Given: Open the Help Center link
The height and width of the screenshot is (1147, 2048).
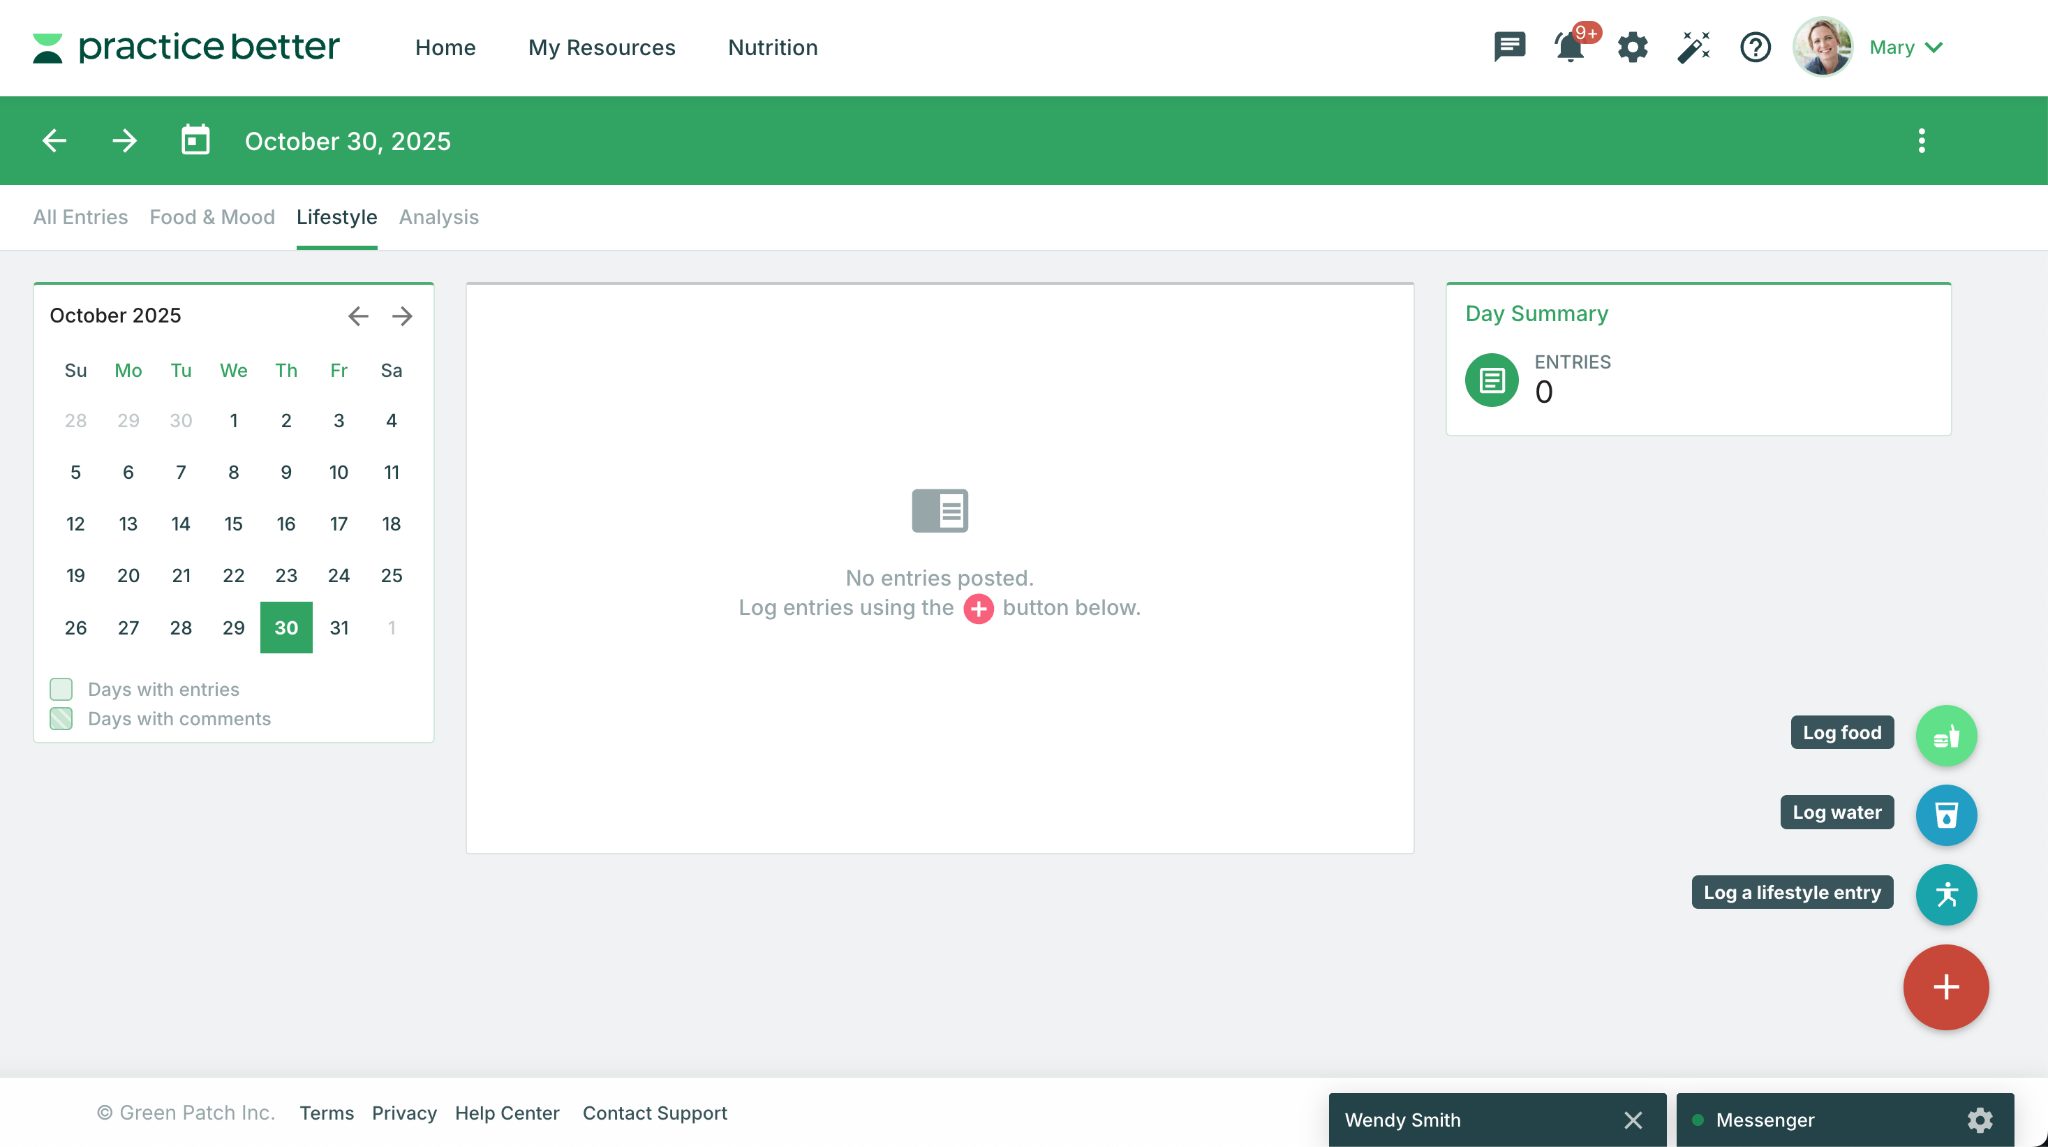Looking at the screenshot, I should click(x=506, y=1113).
